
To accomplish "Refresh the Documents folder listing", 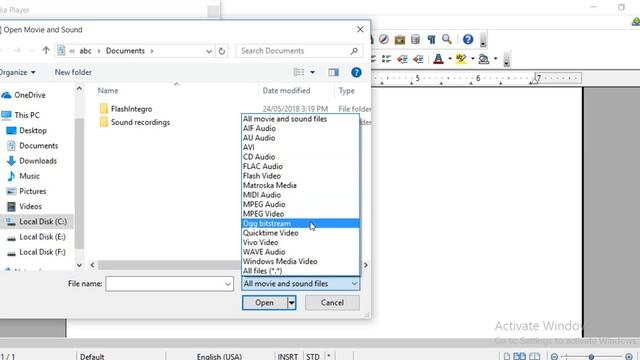I will pos(222,51).
